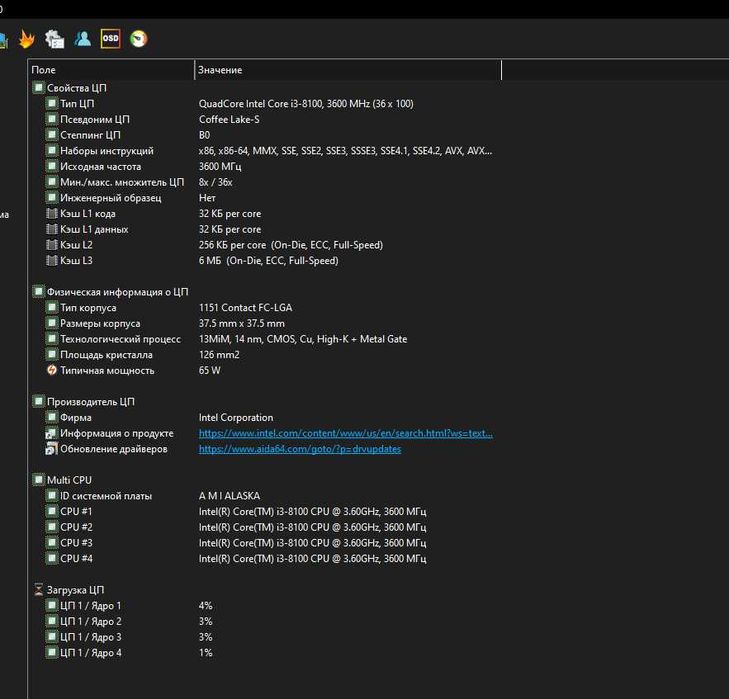
Task: Click the power icon beside Типичная мощность
Action: point(52,370)
